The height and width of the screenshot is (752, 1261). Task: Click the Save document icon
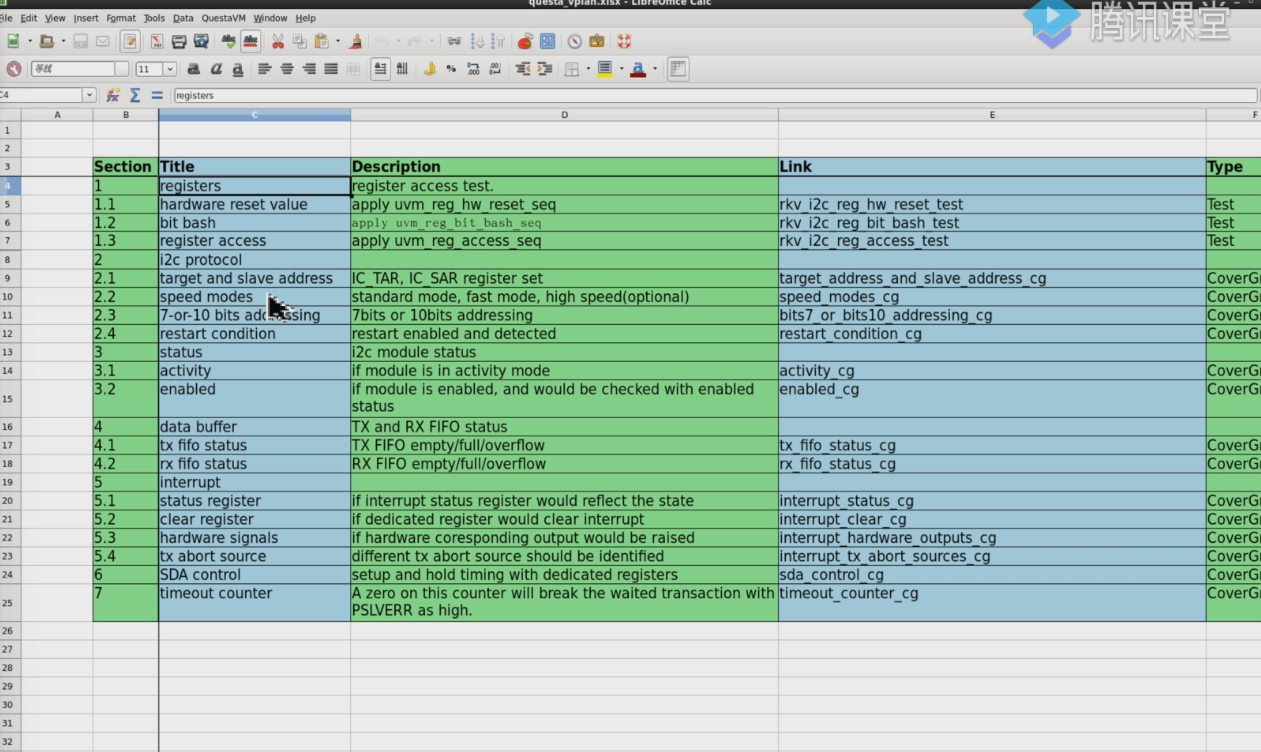(81, 41)
